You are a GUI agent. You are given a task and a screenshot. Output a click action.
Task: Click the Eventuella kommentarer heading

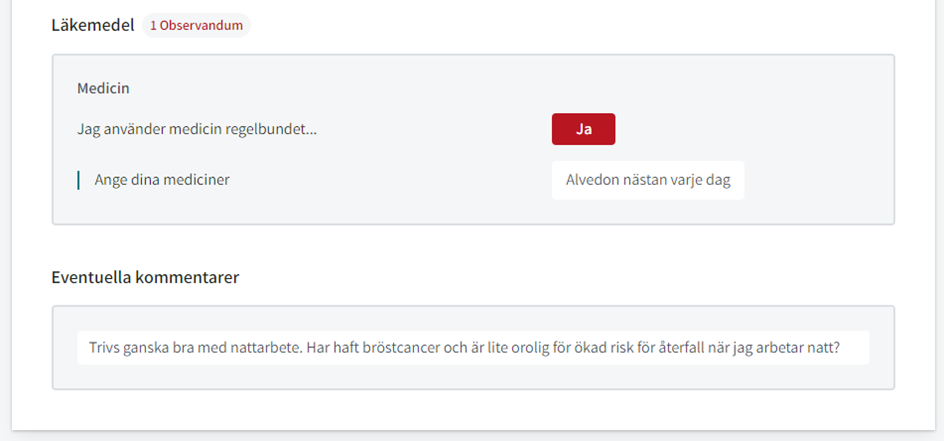145,277
